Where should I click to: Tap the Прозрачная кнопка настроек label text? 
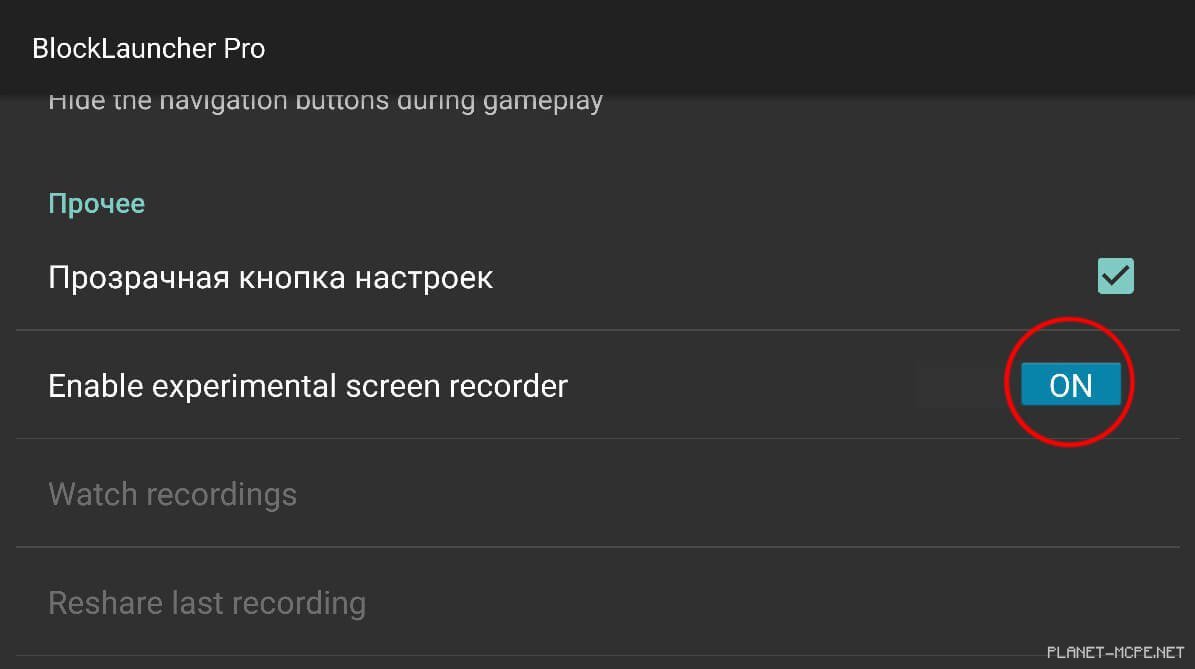(x=270, y=277)
